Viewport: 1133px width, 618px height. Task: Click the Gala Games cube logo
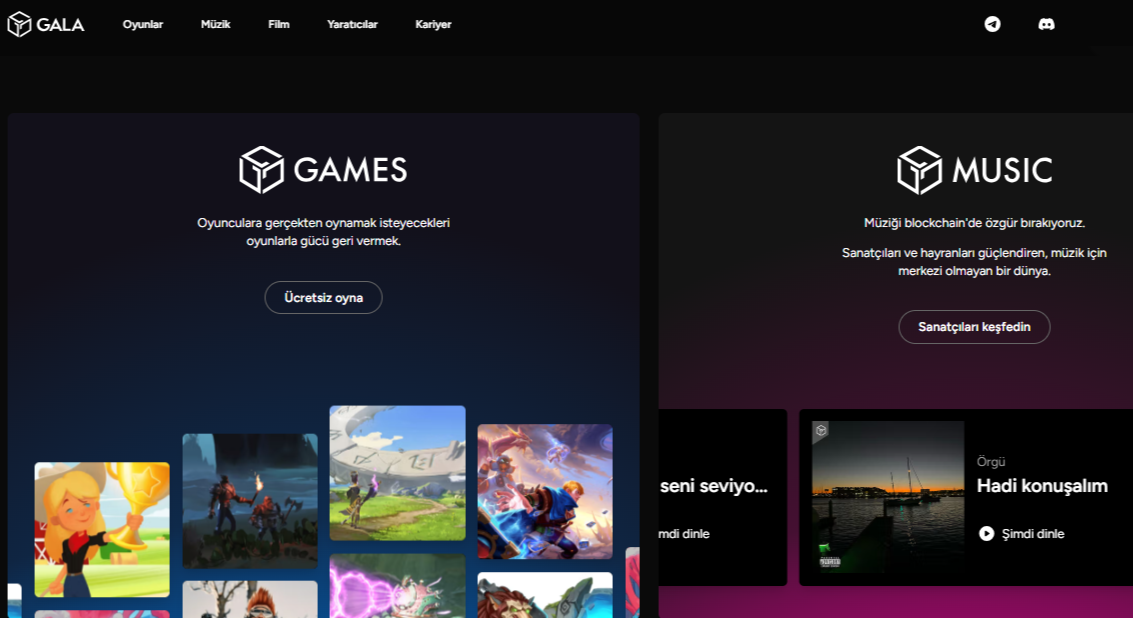coord(262,170)
